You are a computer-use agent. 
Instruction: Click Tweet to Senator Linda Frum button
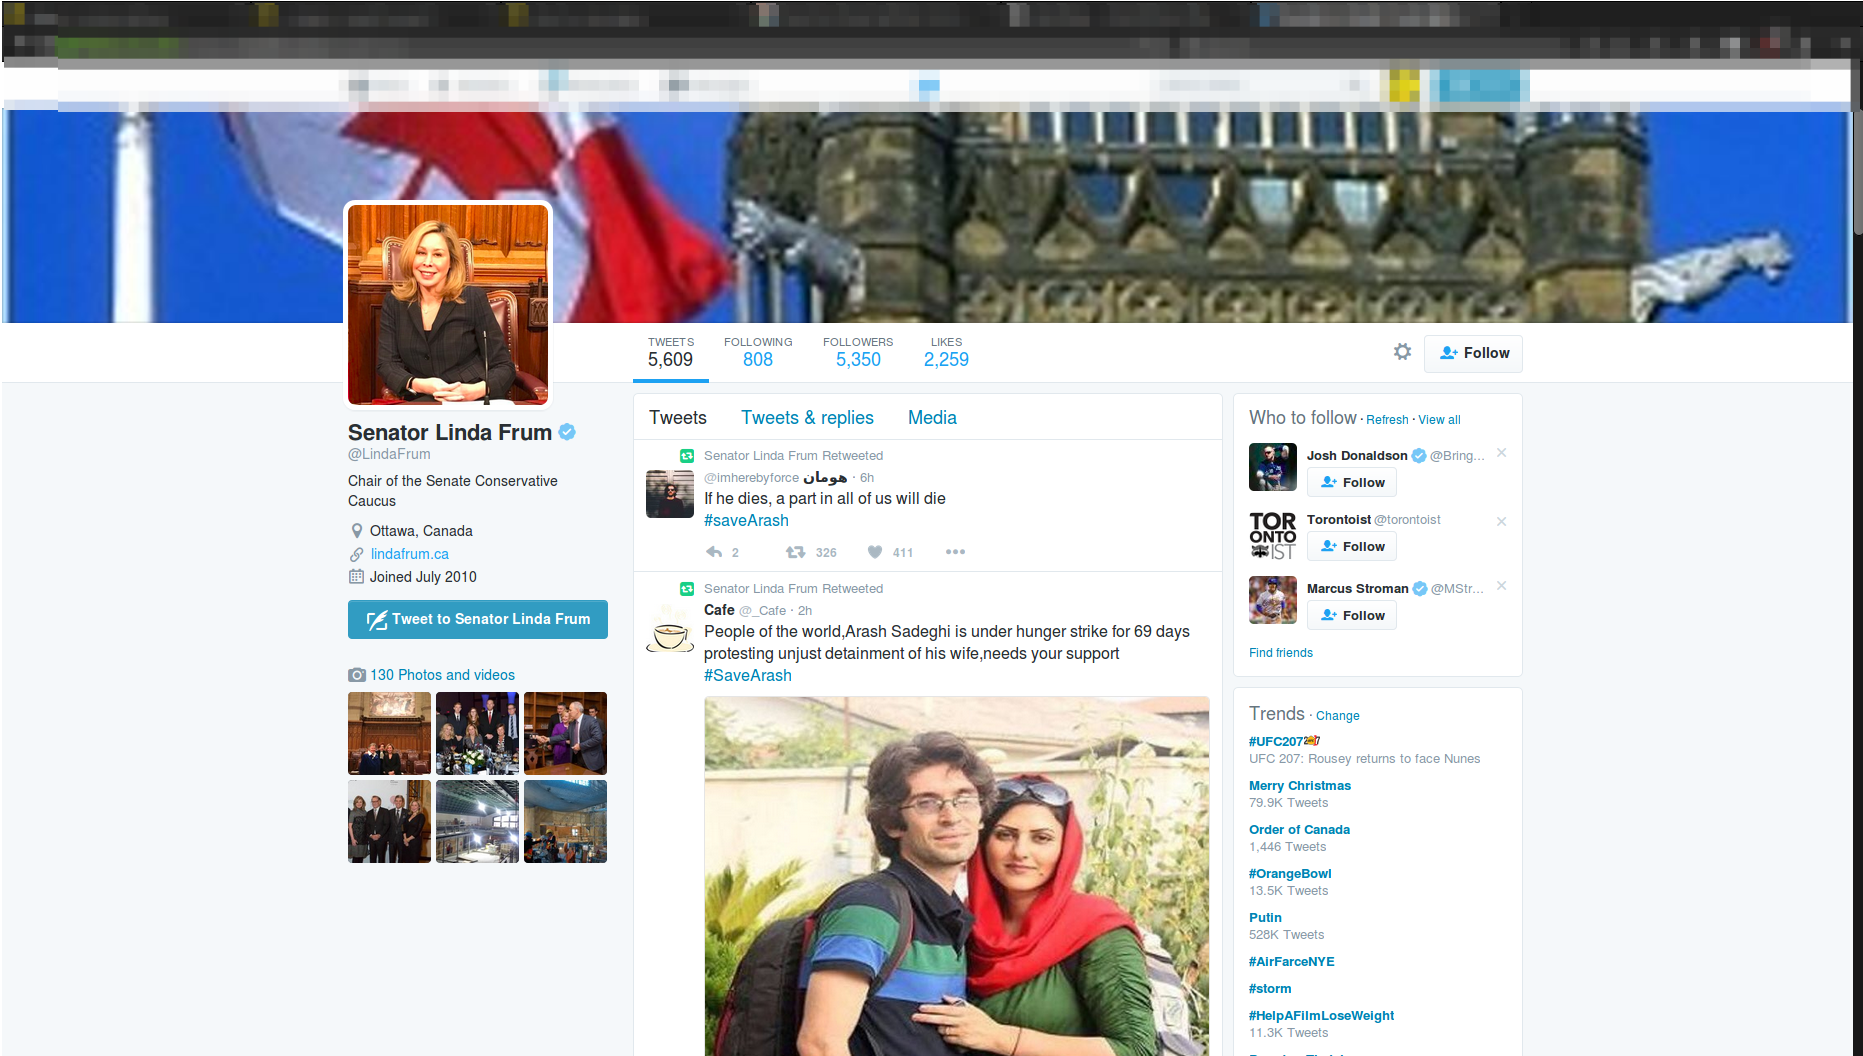click(478, 619)
